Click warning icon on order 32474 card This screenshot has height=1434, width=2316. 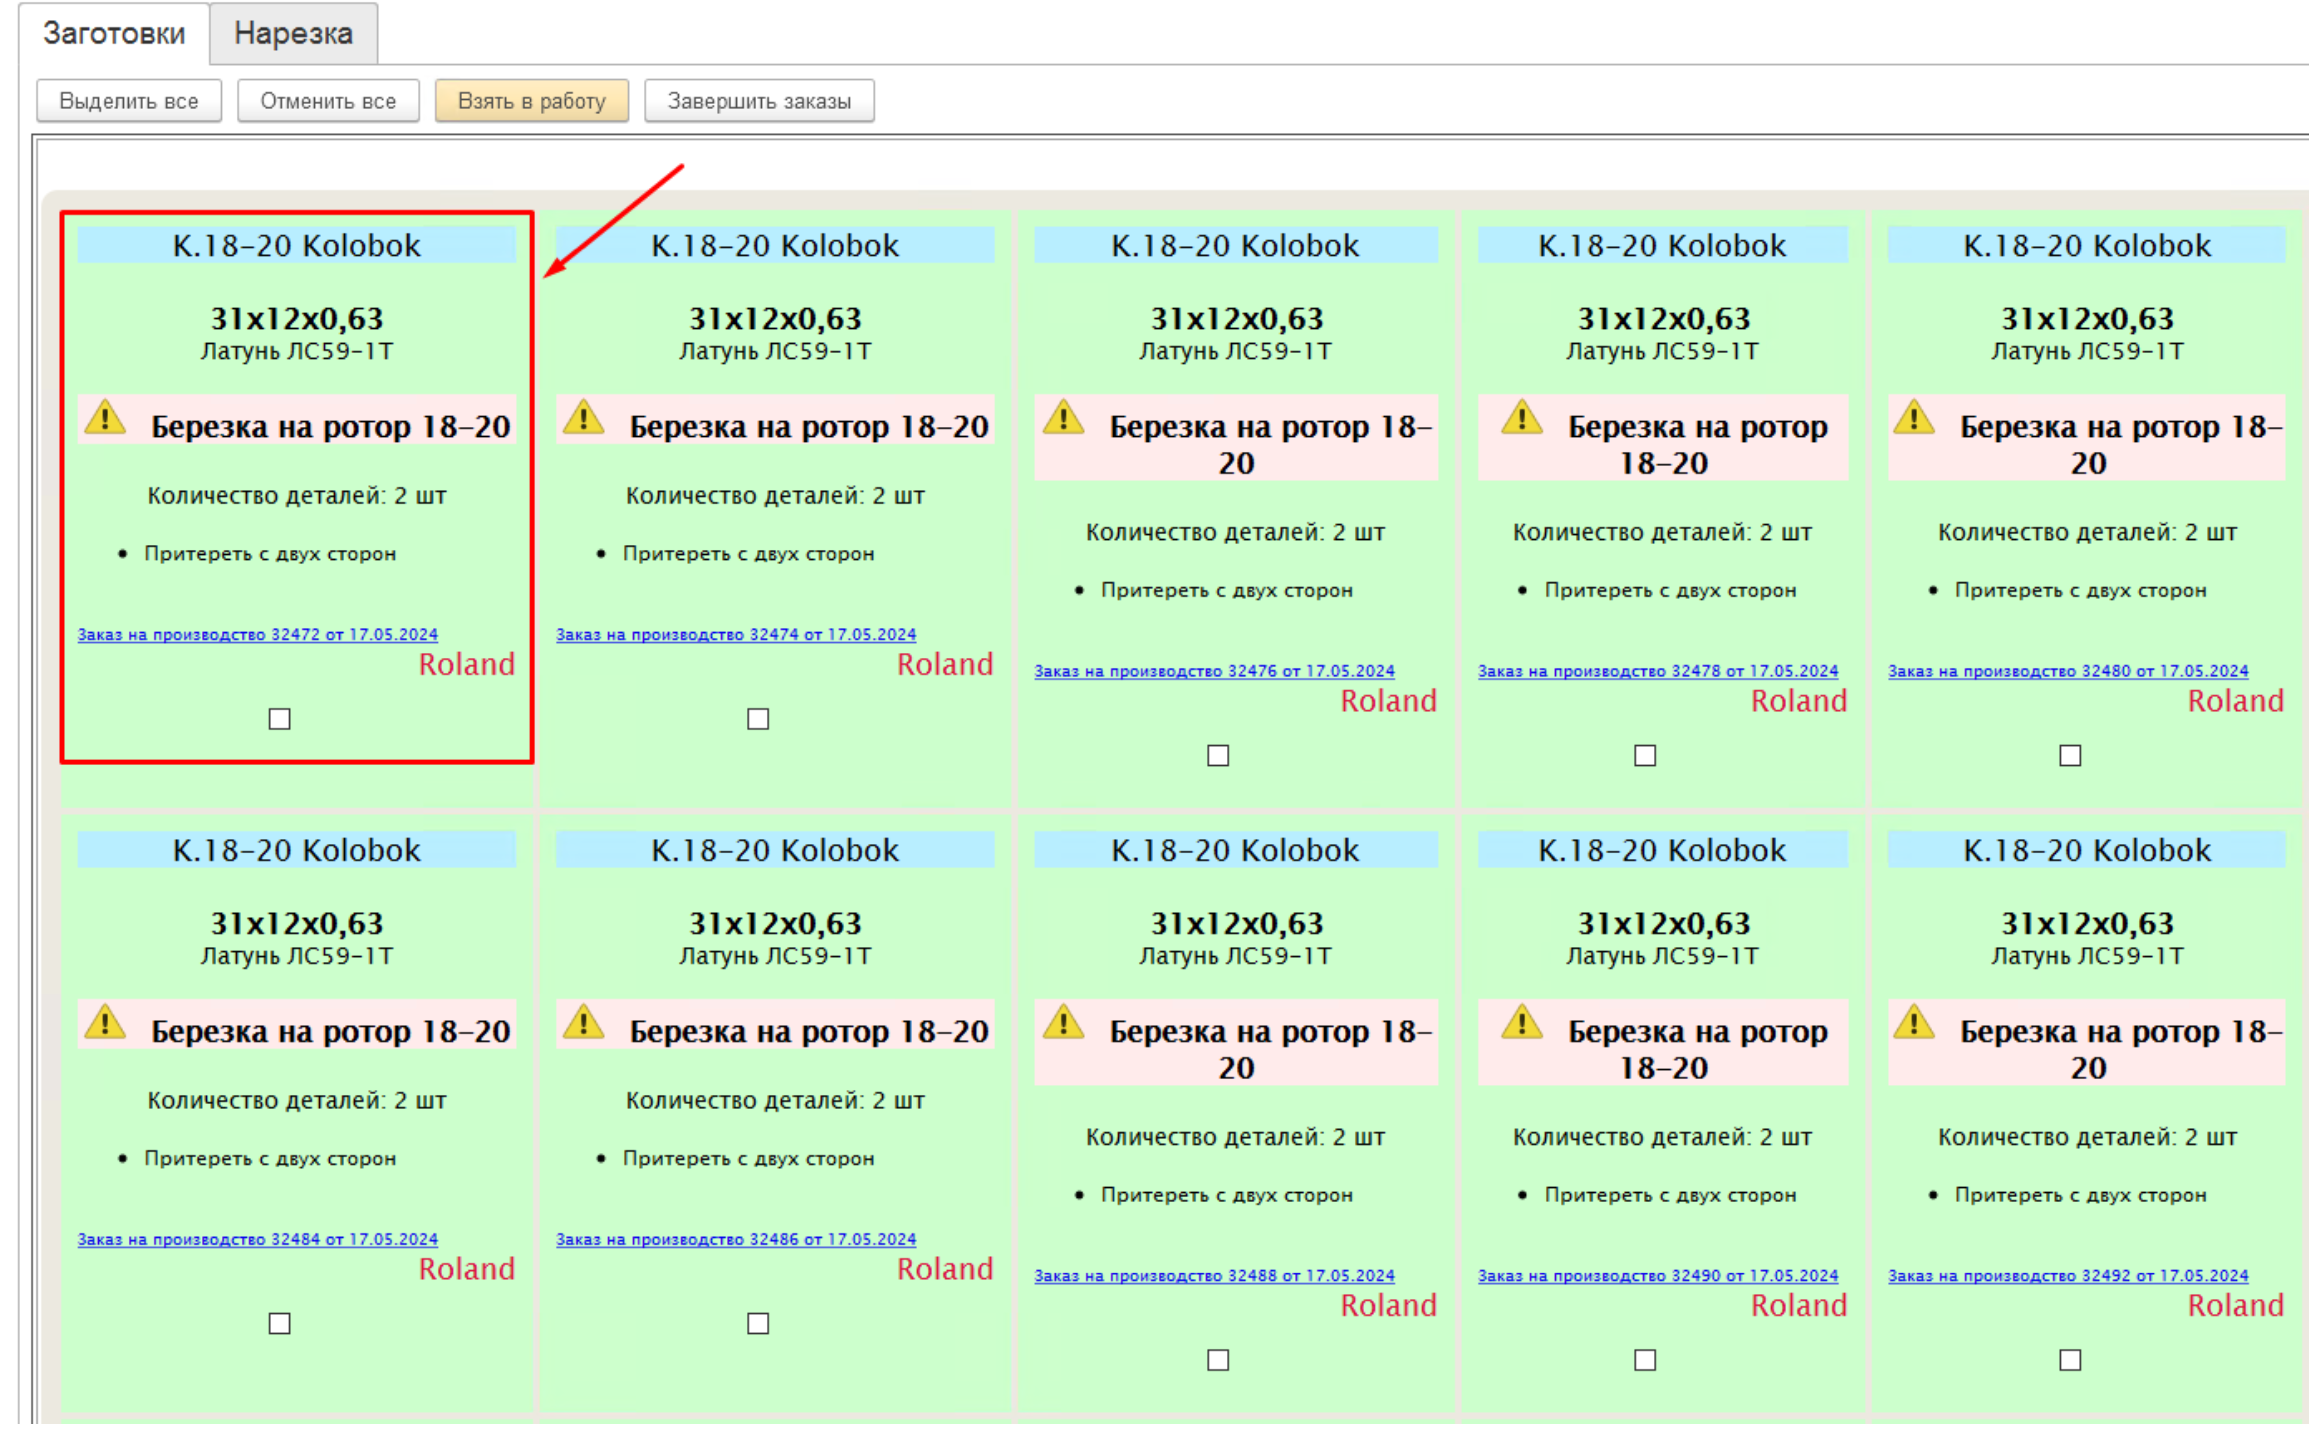point(583,418)
